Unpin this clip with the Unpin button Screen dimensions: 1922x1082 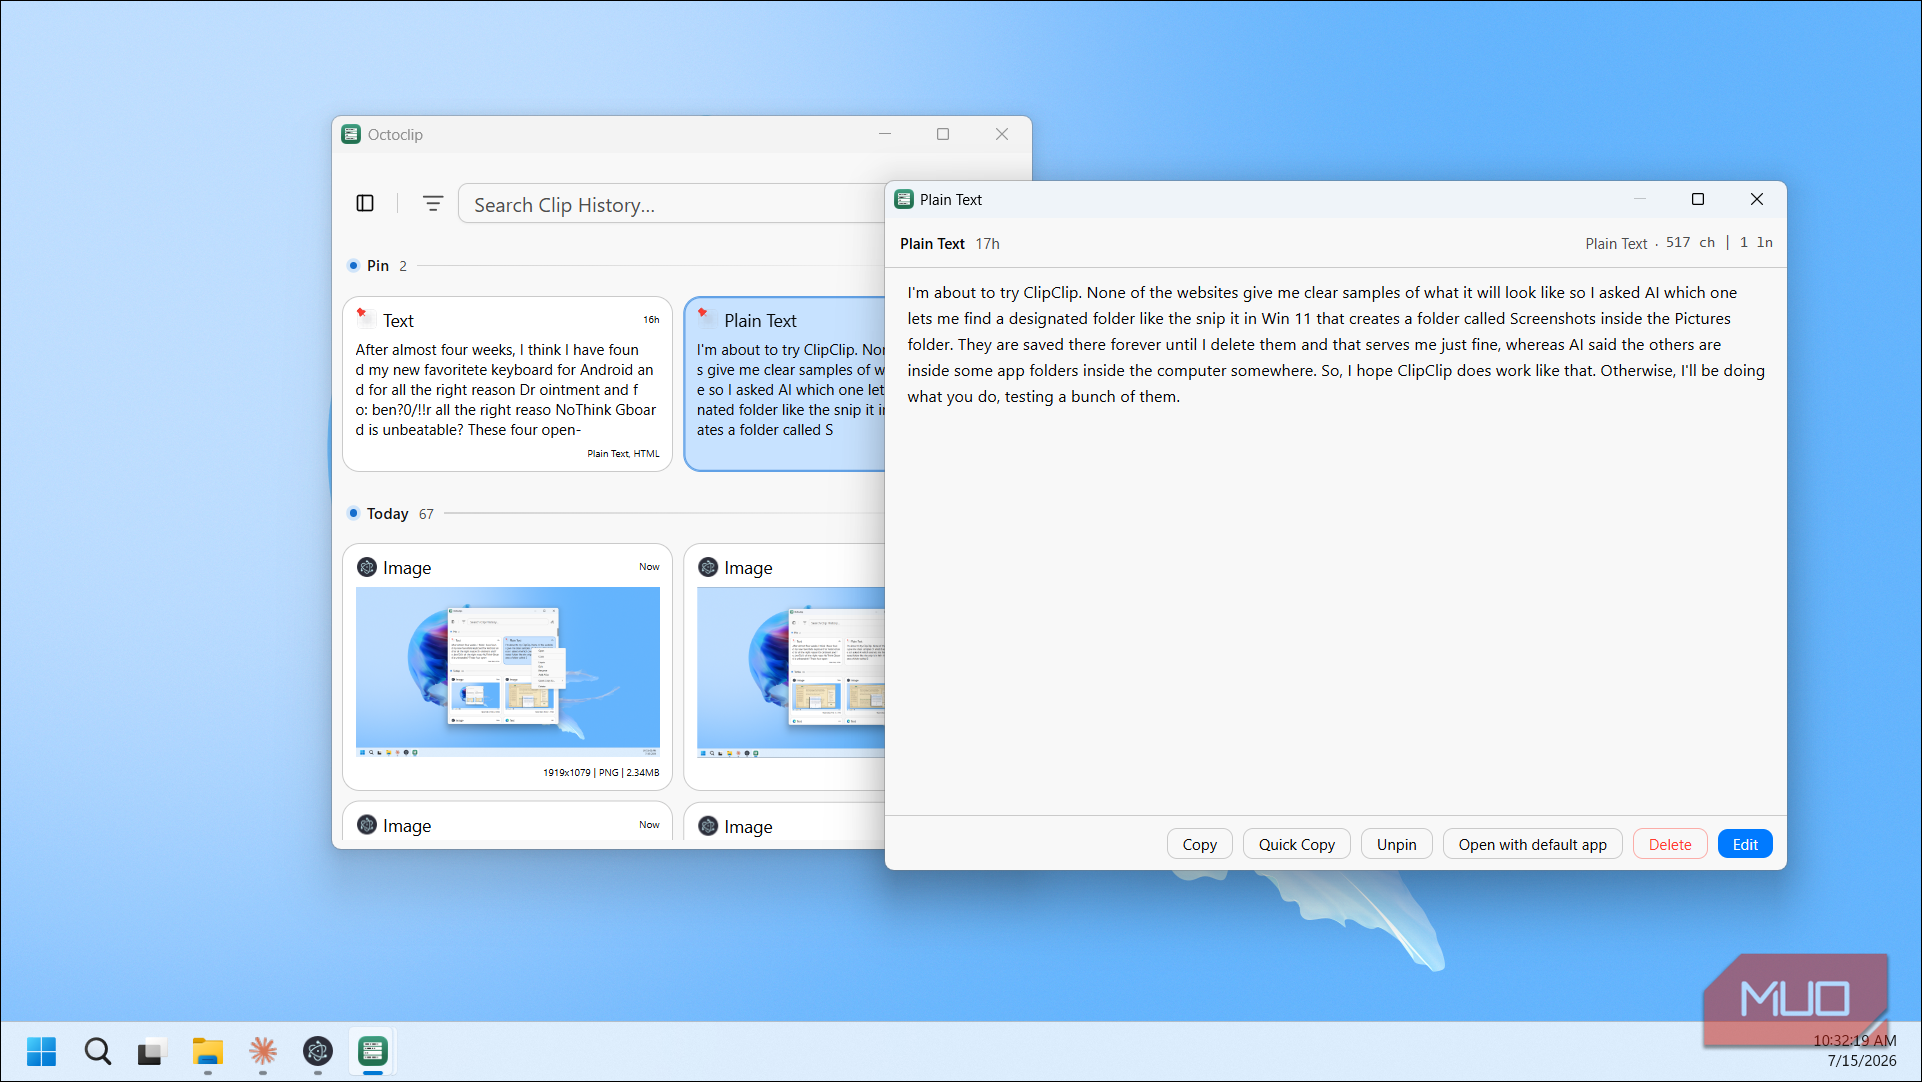1396,844
